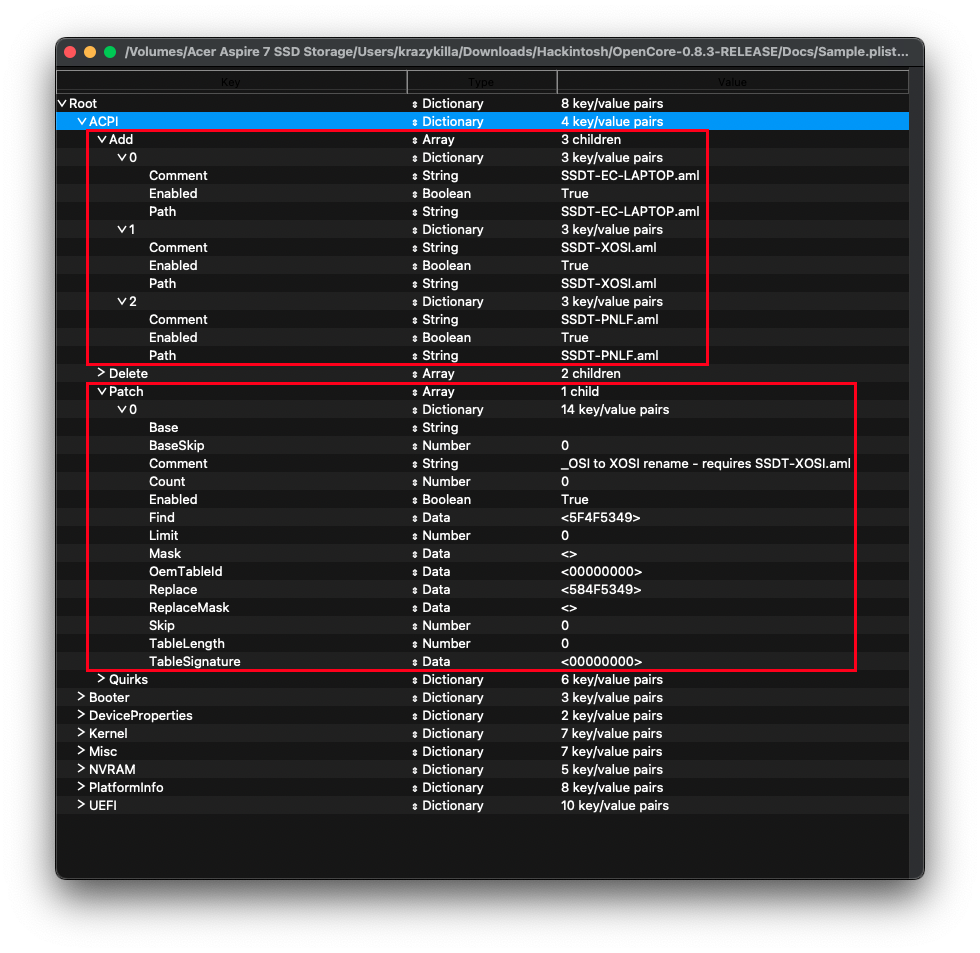Select the Find value <5F4F5349>

(x=600, y=518)
